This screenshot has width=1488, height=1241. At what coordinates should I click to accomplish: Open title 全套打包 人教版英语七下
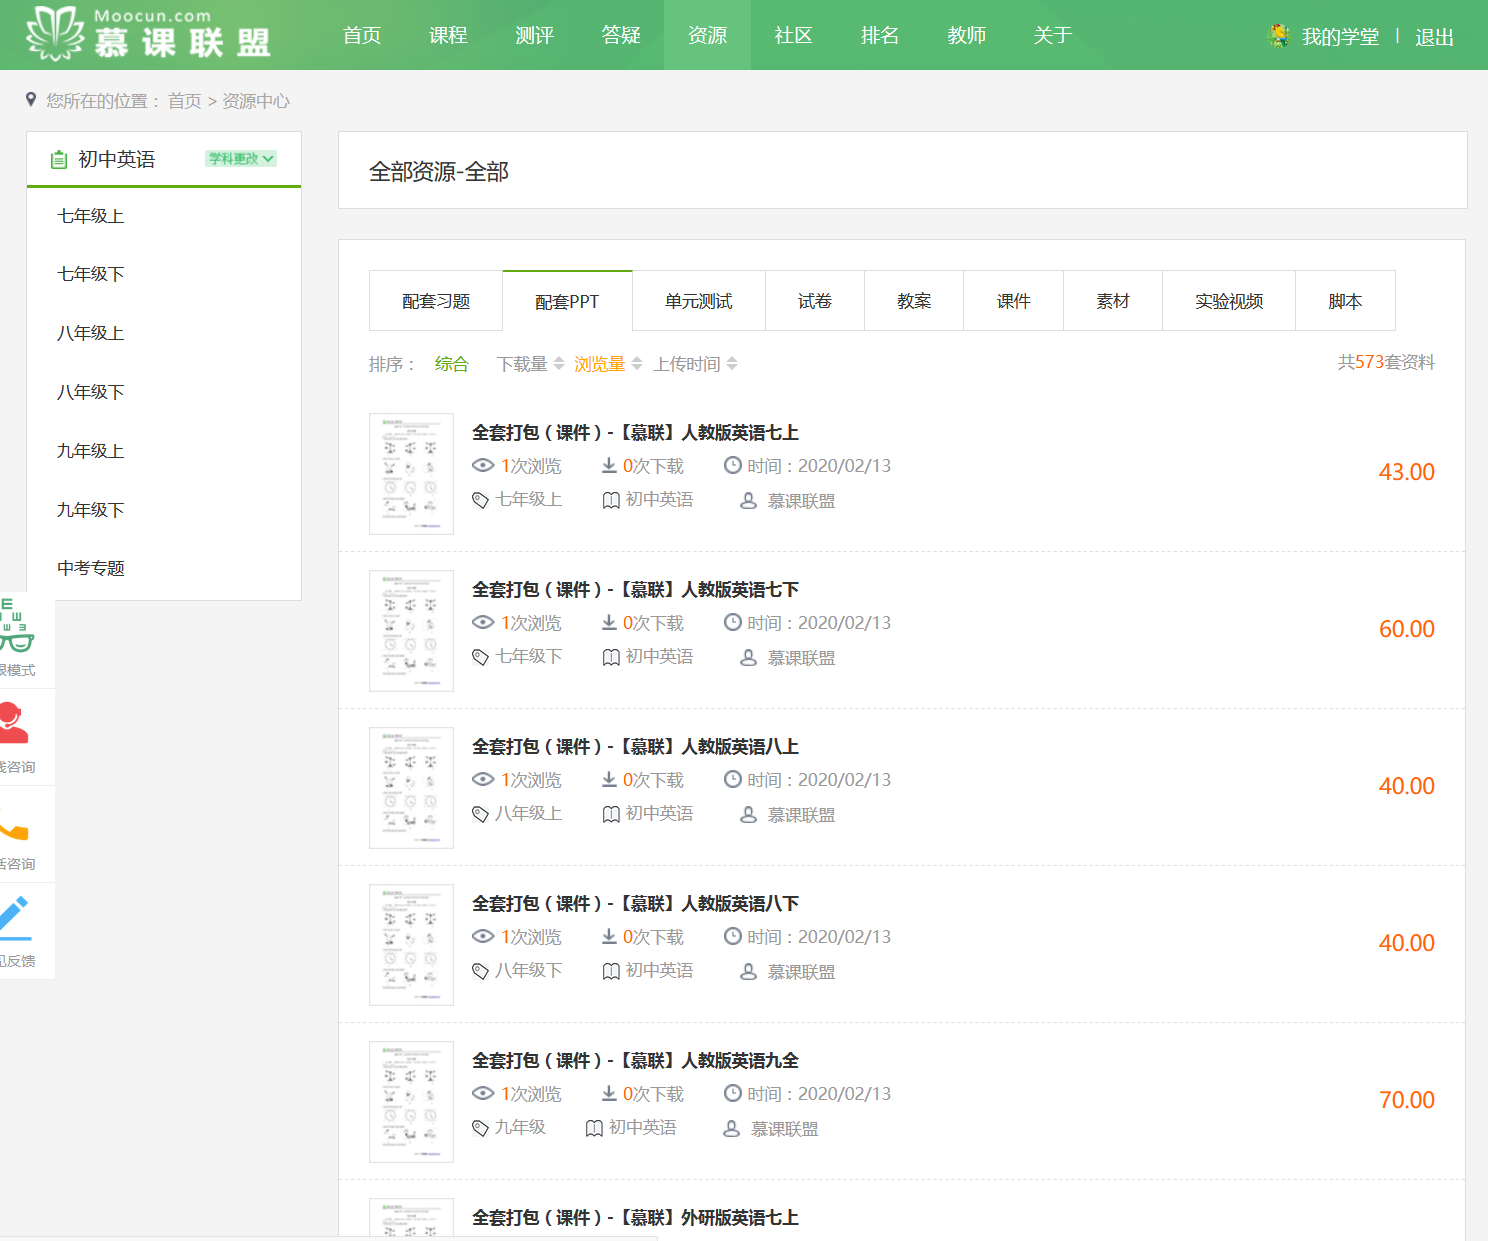[x=635, y=590]
